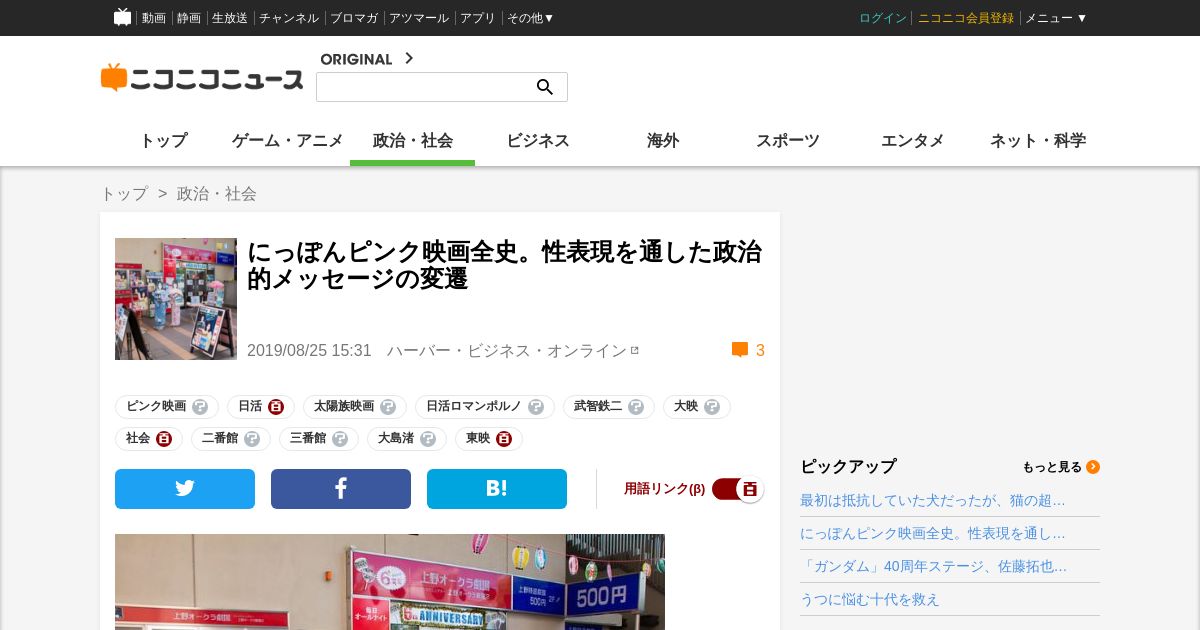Open pickup article 最初は抵抗していた犬だったが
The width and height of the screenshot is (1200, 630).
[x=933, y=500]
